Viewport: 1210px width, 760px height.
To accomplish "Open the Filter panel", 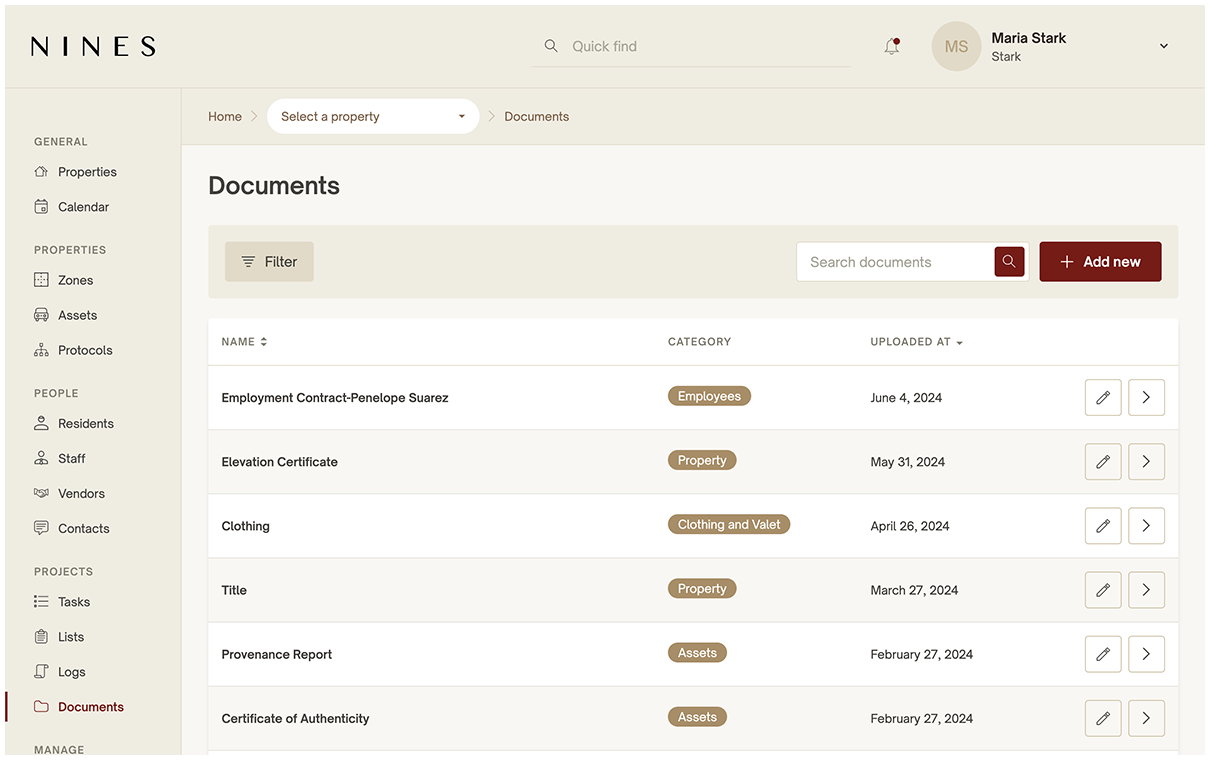I will pyautogui.click(x=269, y=261).
